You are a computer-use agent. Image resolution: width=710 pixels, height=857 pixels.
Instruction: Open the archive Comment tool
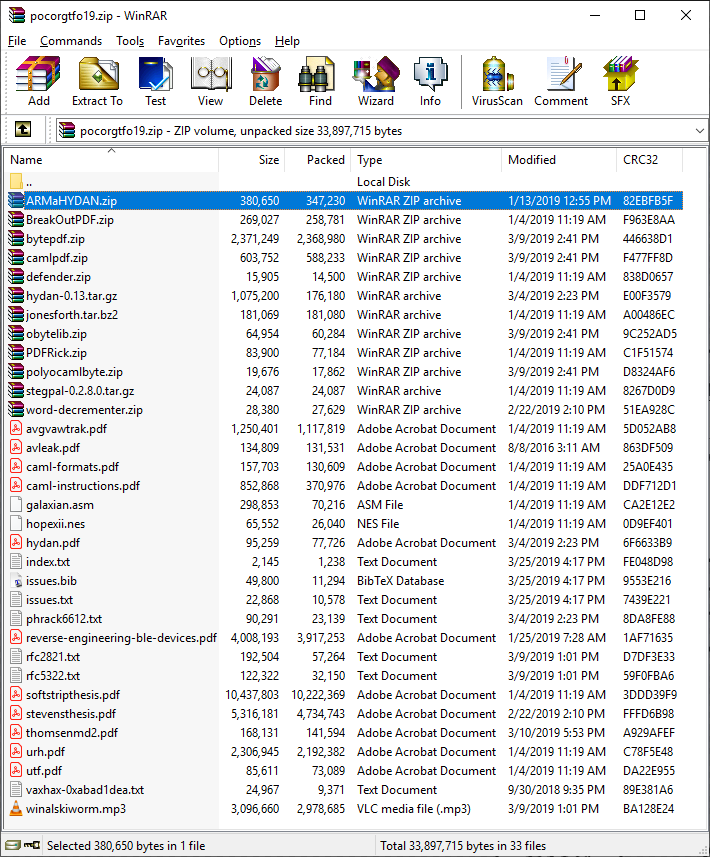[561, 81]
